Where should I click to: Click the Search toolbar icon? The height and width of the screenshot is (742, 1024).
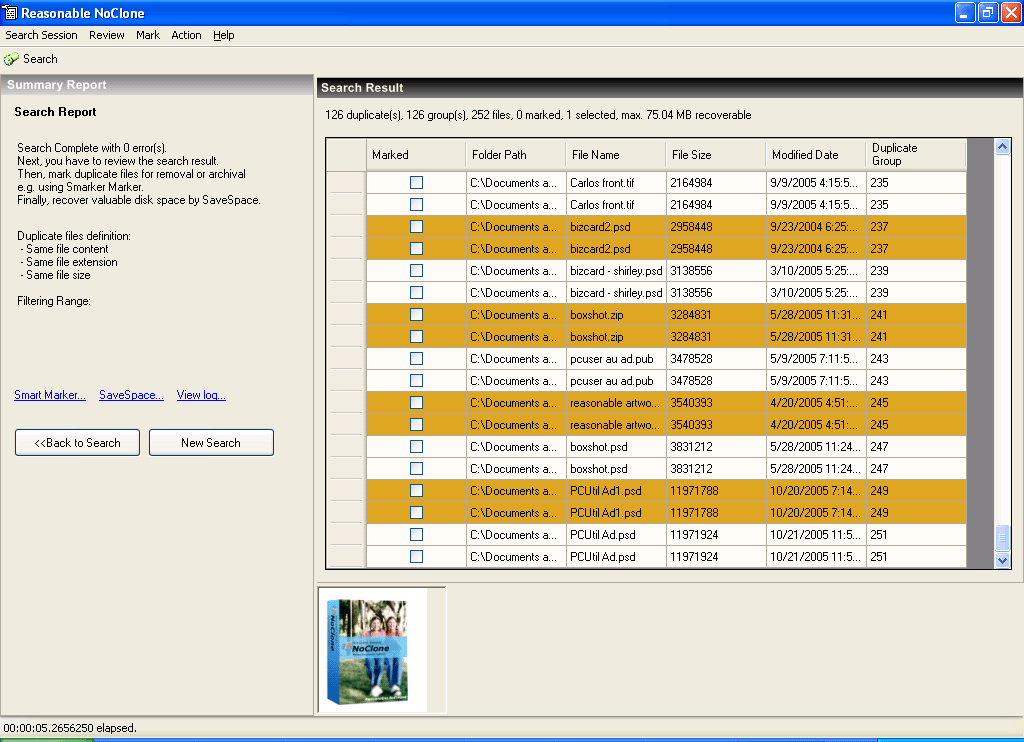12,60
